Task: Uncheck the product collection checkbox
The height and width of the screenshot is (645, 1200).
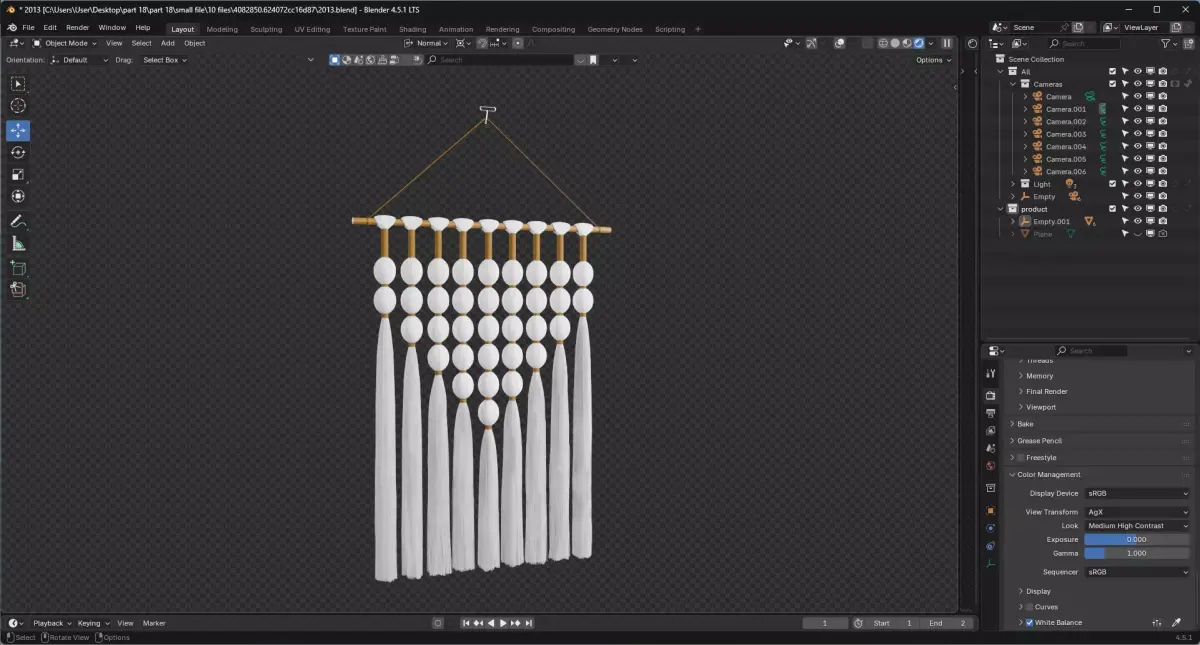Action: (x=1112, y=209)
